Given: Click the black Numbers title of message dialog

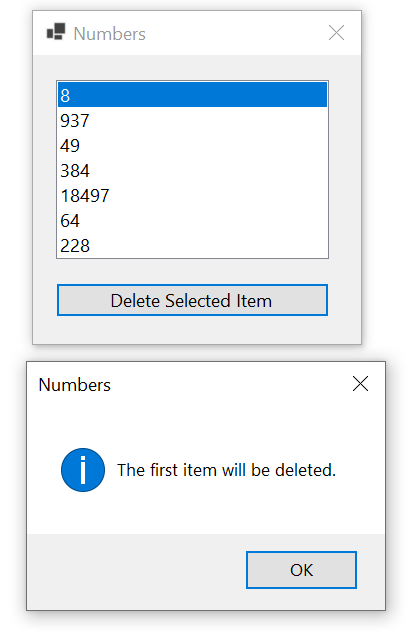Looking at the screenshot, I should click(x=74, y=384).
